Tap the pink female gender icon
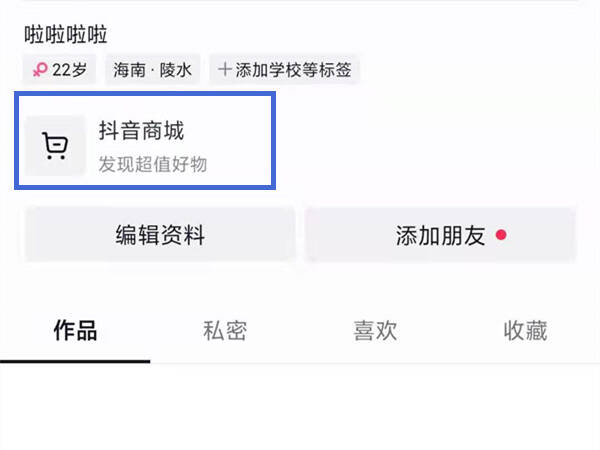The height and width of the screenshot is (450, 600). (x=40, y=70)
